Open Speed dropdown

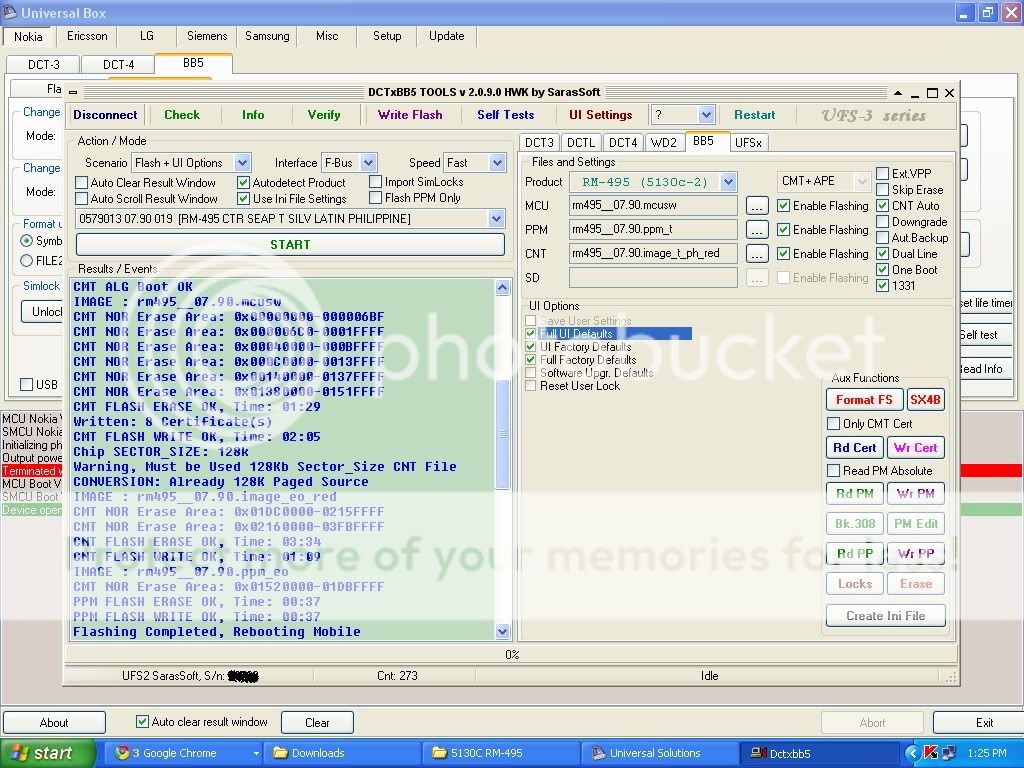[x=498, y=162]
